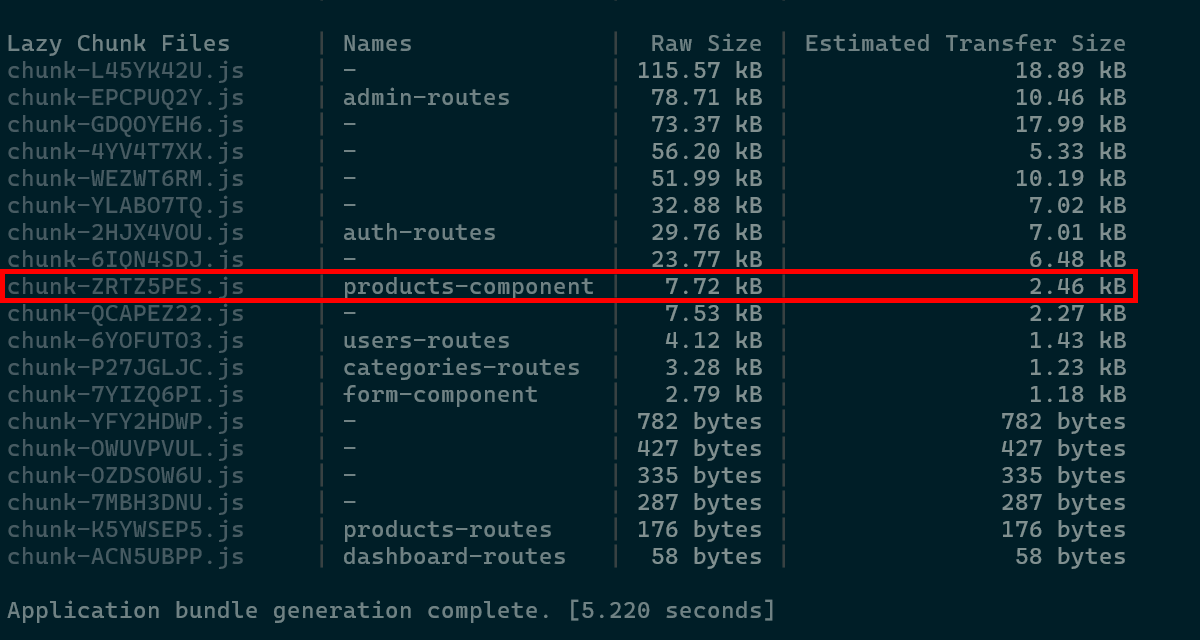
Task: Click the auth-routes chunk name
Action: pos(419,233)
